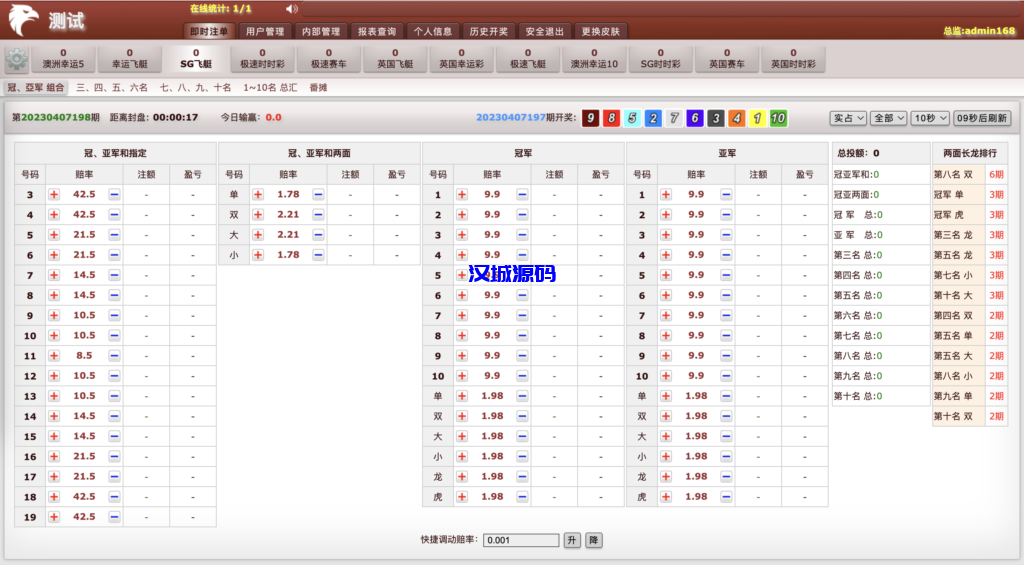
Task: Increase odds for 虎 in 冠军
Action: pyautogui.click(x=462, y=497)
